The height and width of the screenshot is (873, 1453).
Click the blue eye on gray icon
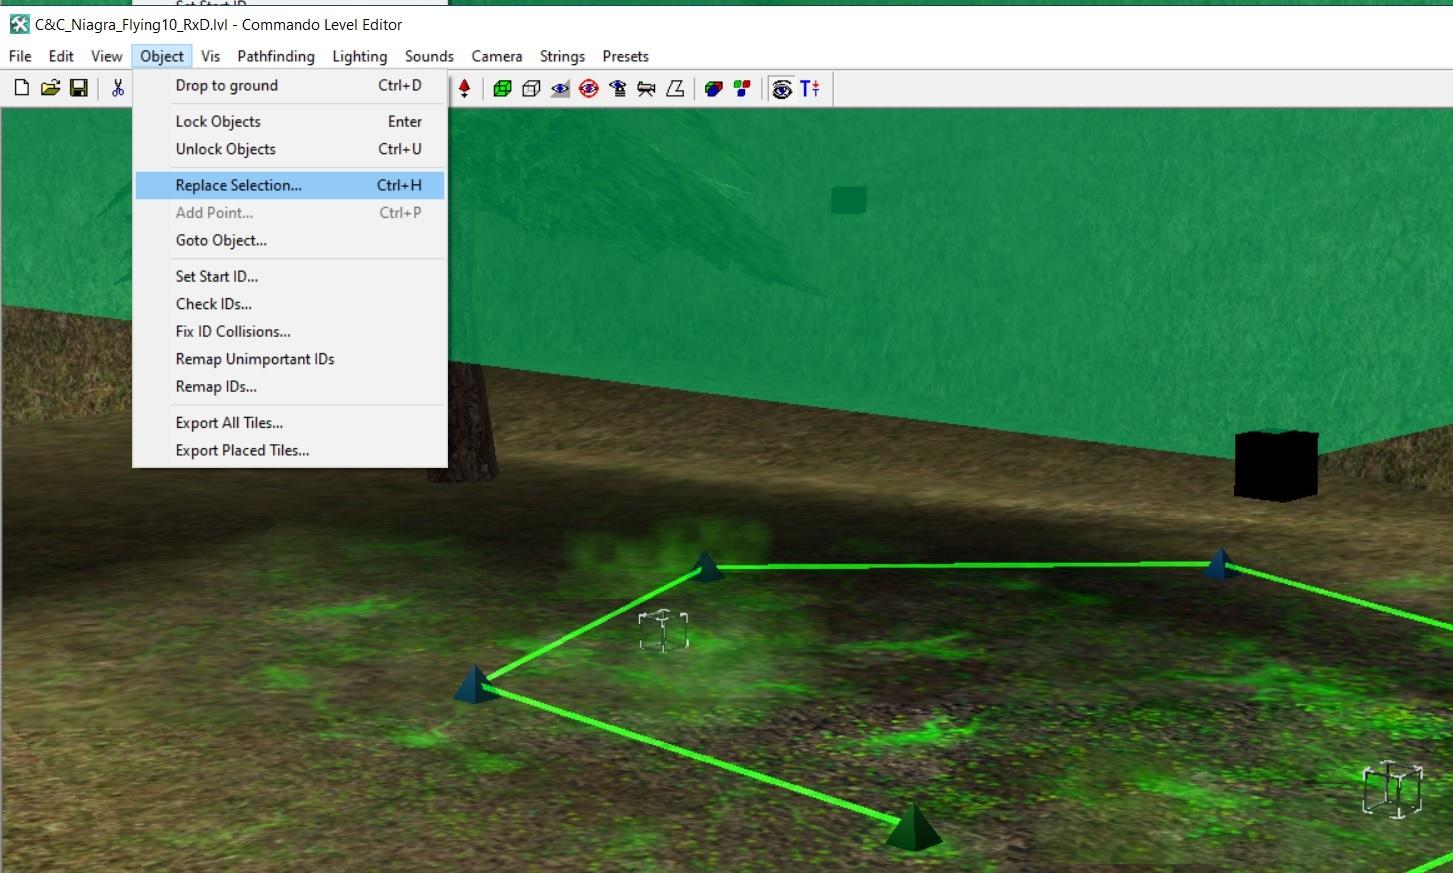(x=560, y=89)
